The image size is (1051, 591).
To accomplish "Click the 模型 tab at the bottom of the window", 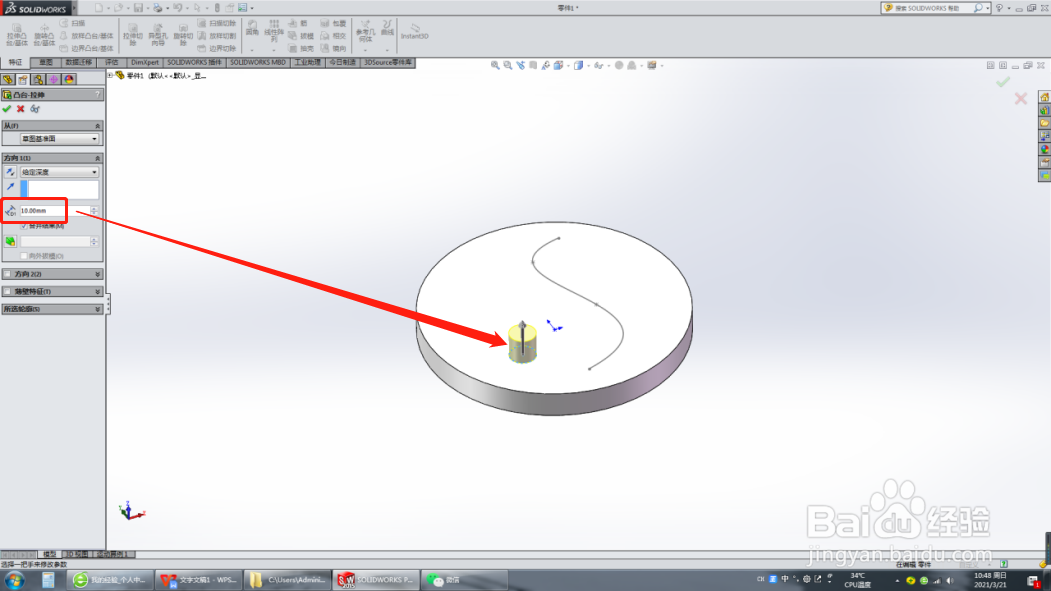I will pyautogui.click(x=50, y=554).
